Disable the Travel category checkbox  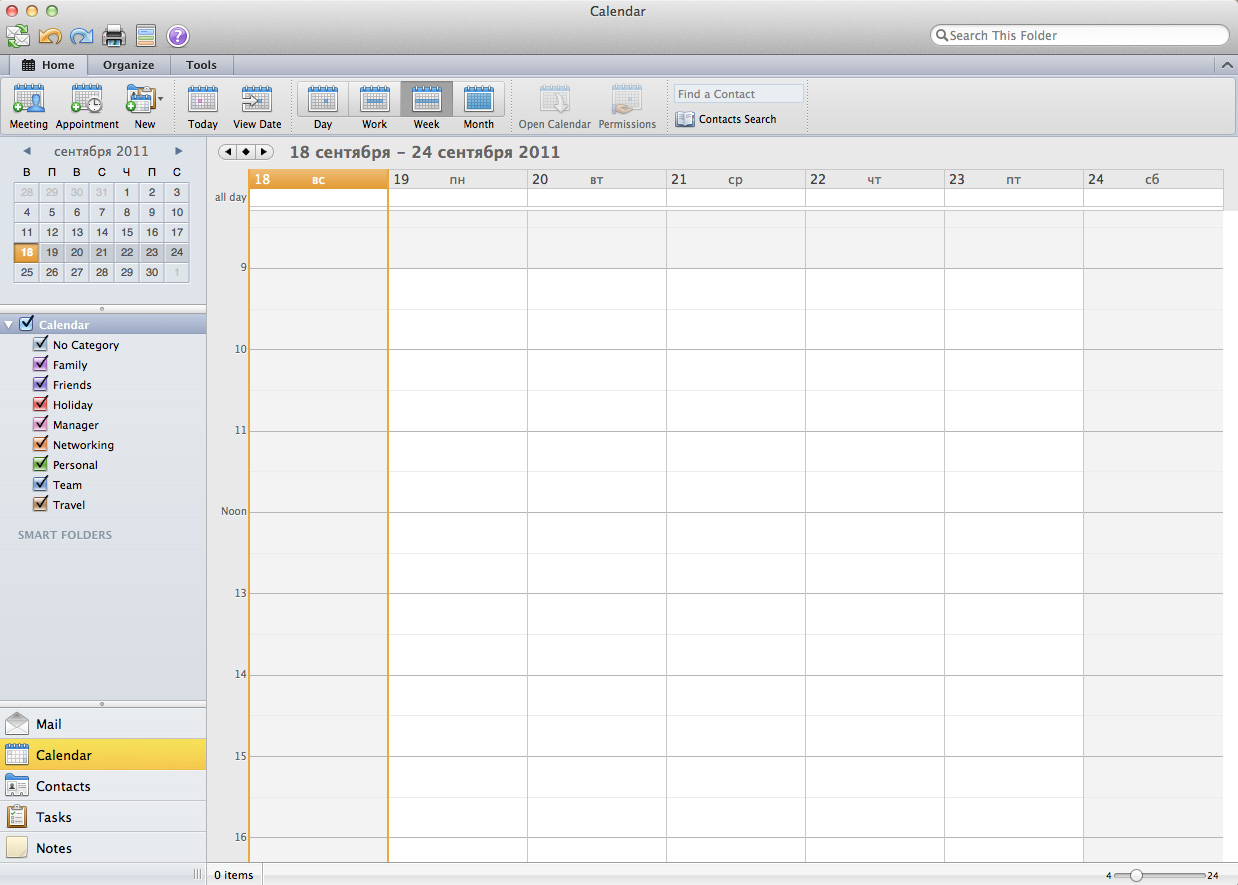pos(41,504)
